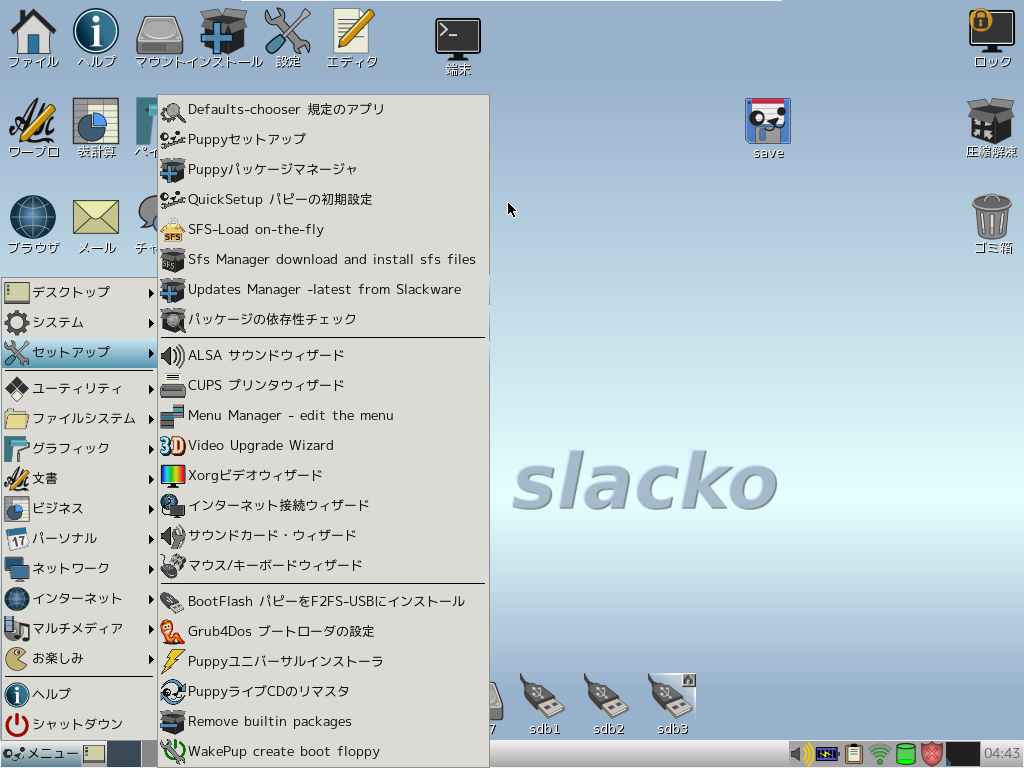Click the taskbar show-desktop icon
1024x768 pixels.
(94, 754)
